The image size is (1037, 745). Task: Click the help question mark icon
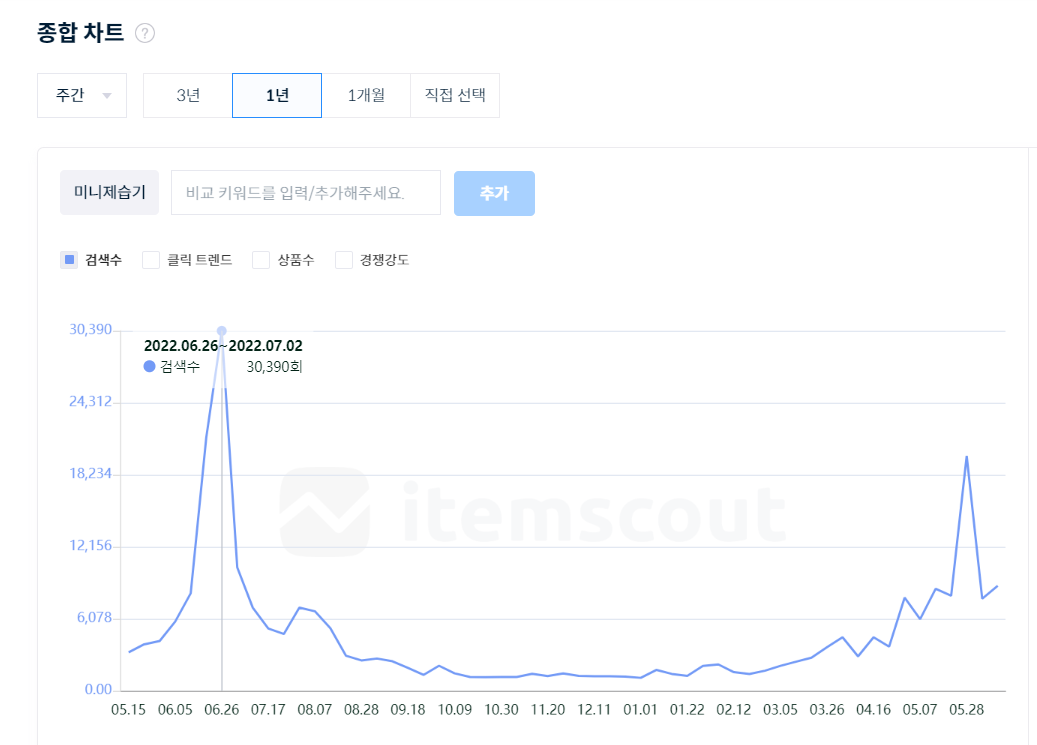tap(145, 34)
